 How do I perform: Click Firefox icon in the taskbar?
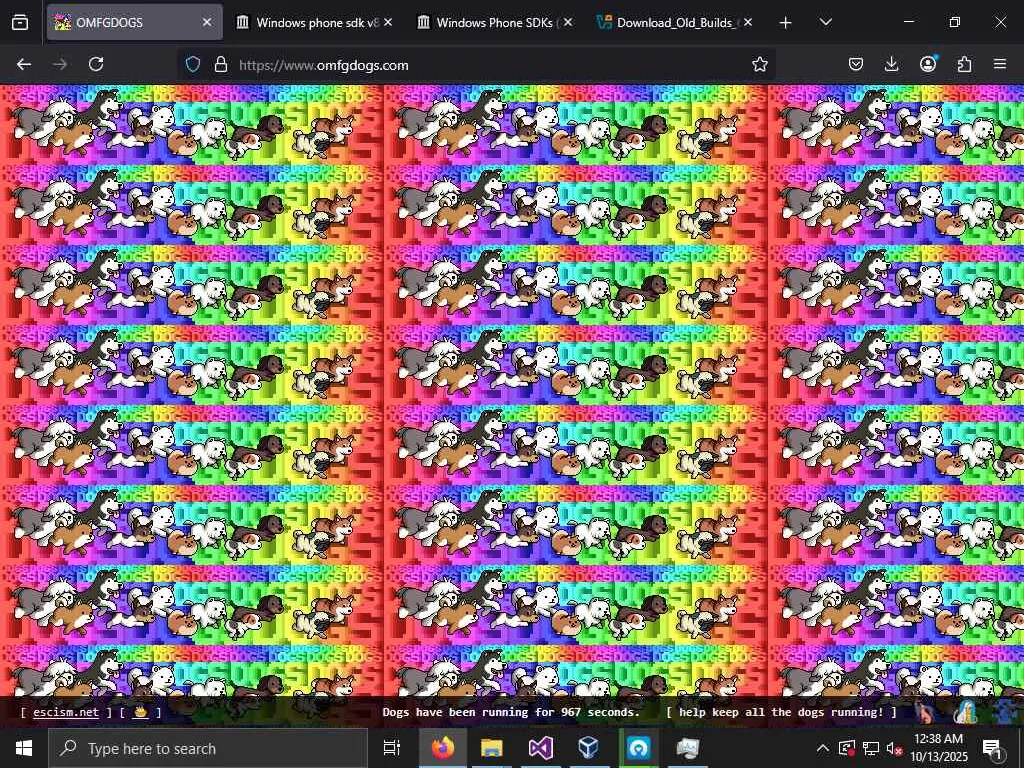[443, 748]
